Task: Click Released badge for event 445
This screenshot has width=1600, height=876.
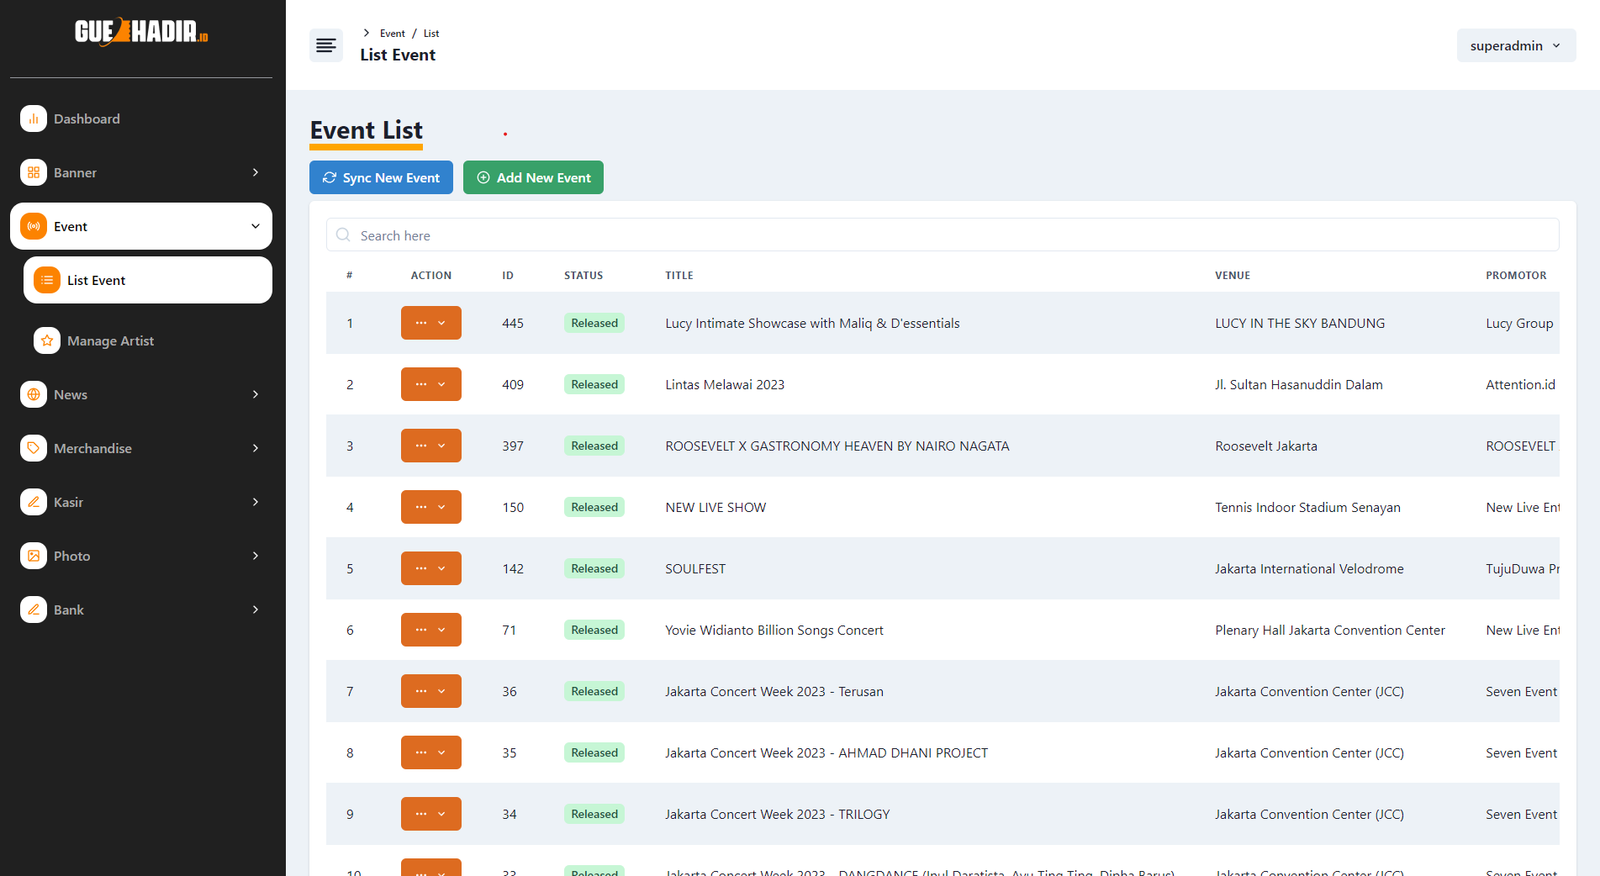Action: [594, 323]
